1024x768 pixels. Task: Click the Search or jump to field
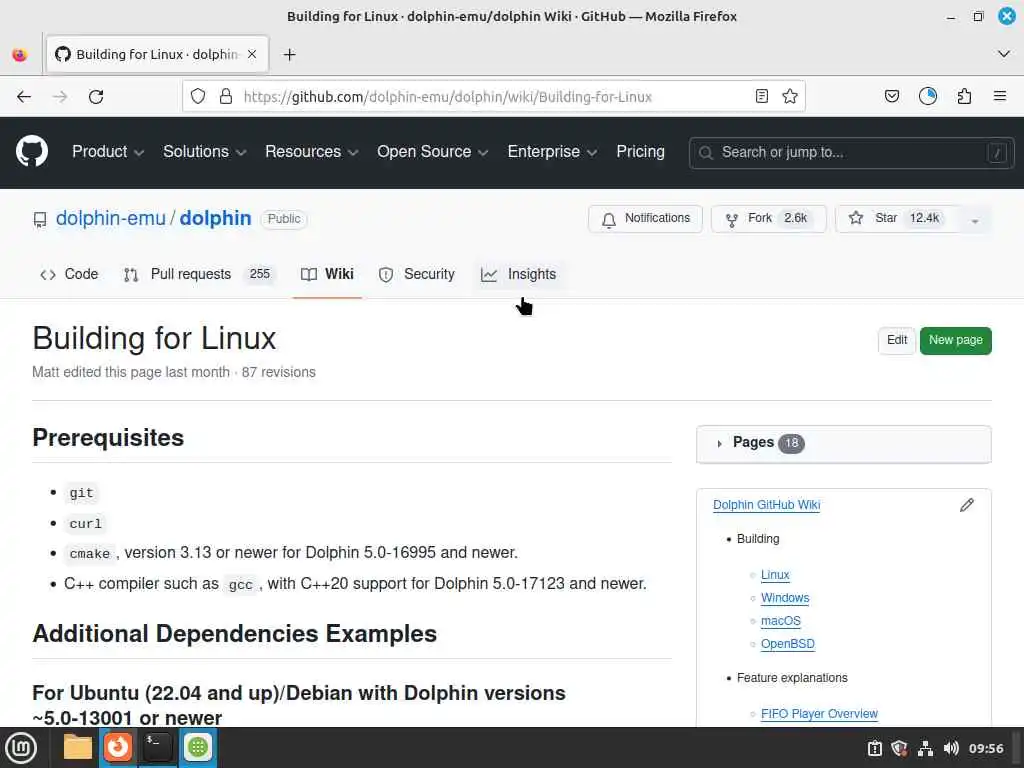pos(852,153)
